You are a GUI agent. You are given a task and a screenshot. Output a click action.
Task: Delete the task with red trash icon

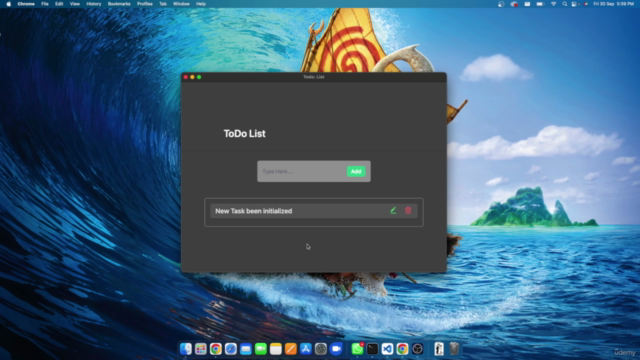tap(408, 211)
